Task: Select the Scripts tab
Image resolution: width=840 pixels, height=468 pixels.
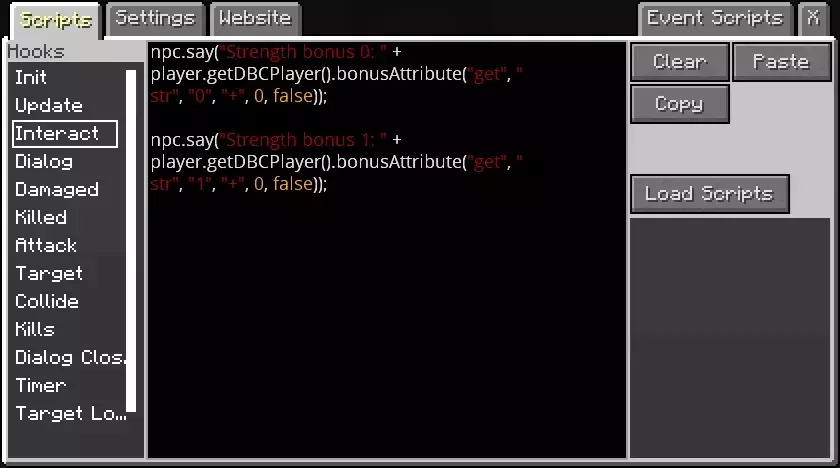Action: click(56, 20)
